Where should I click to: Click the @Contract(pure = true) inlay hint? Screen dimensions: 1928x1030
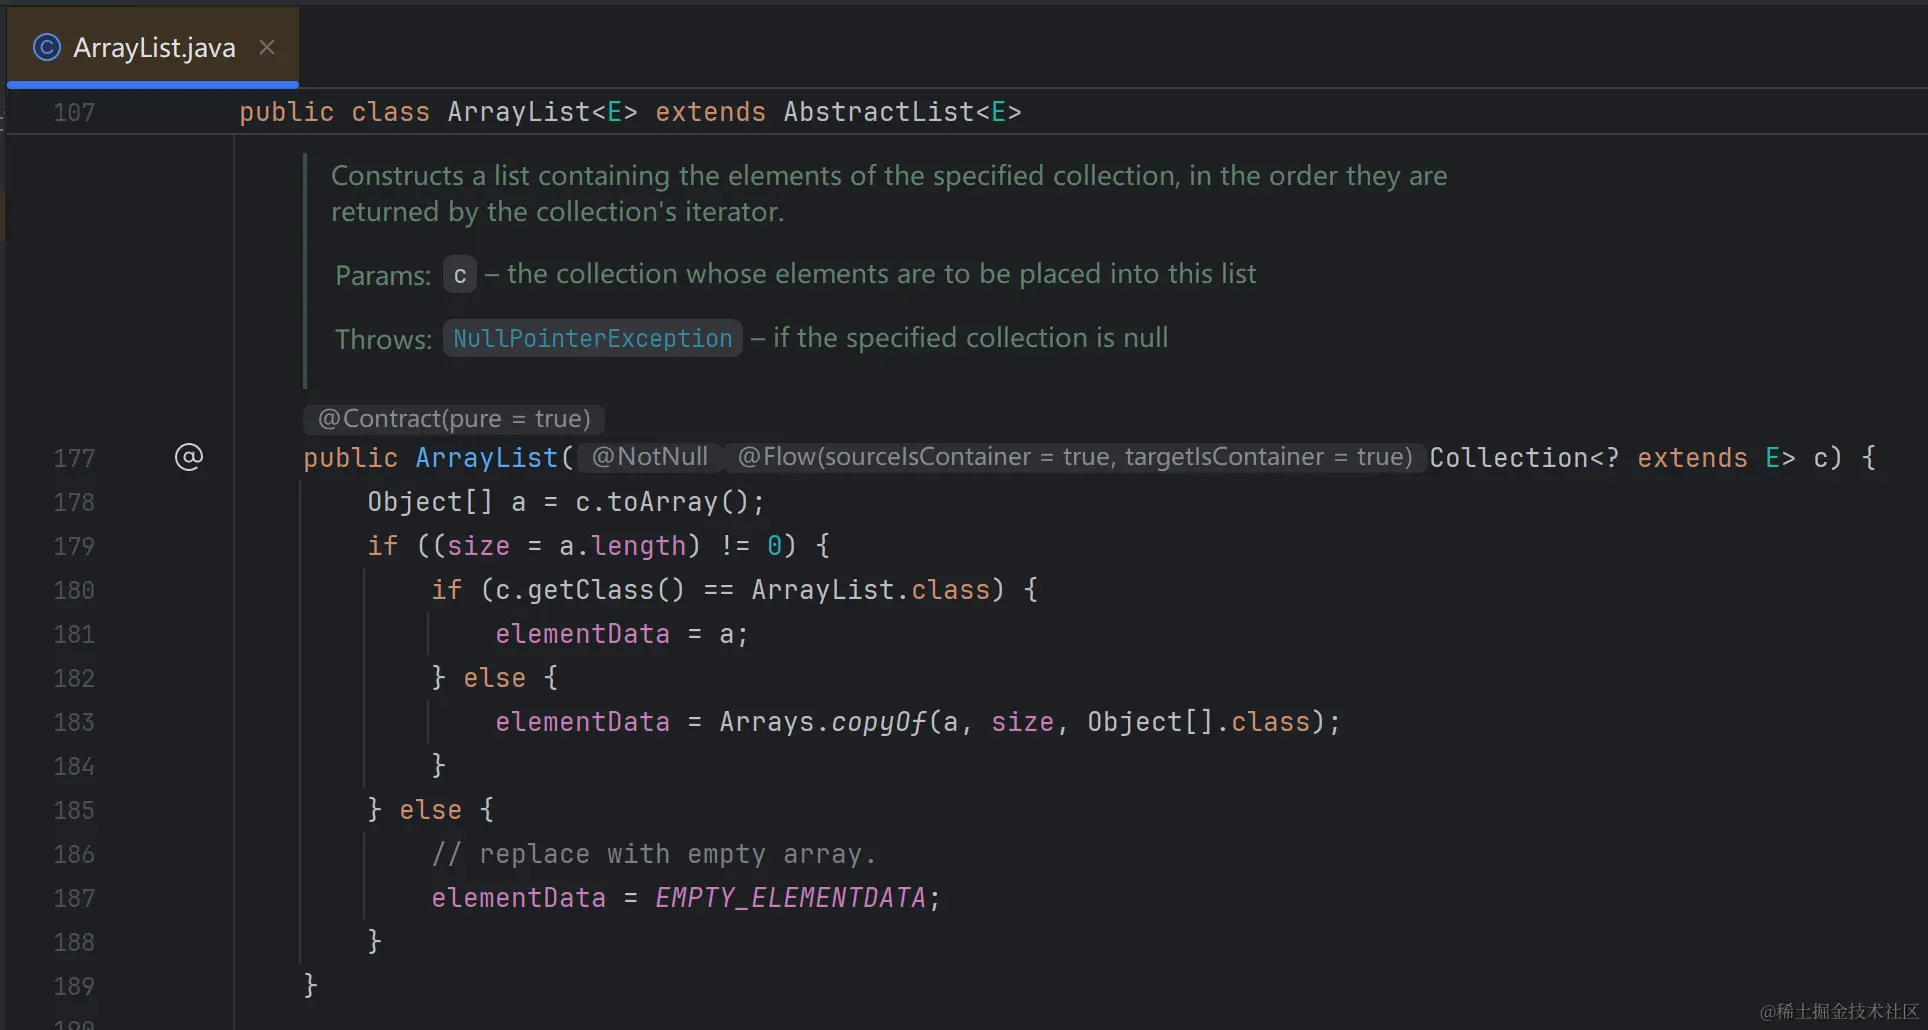(x=454, y=418)
